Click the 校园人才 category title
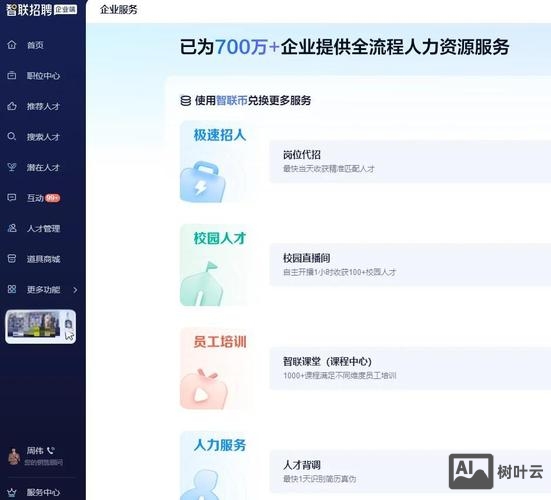 220,238
